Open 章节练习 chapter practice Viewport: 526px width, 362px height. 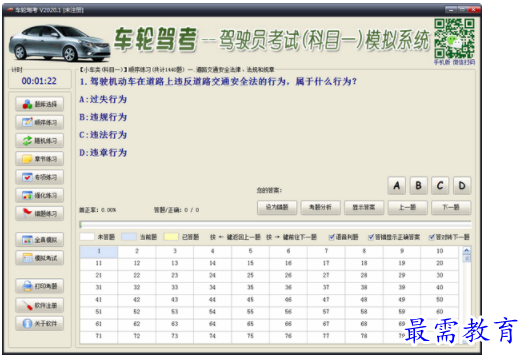[x=40, y=159]
